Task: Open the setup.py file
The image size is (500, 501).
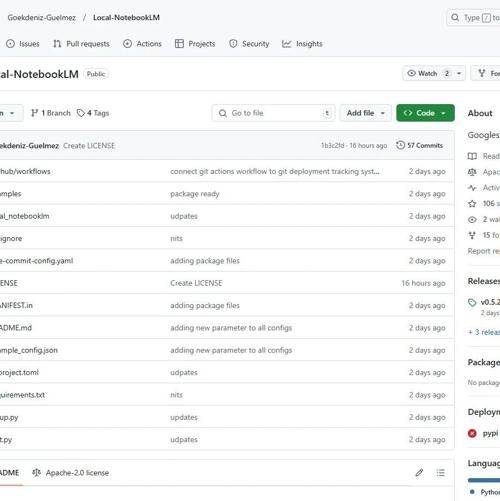Action: tap(9, 417)
